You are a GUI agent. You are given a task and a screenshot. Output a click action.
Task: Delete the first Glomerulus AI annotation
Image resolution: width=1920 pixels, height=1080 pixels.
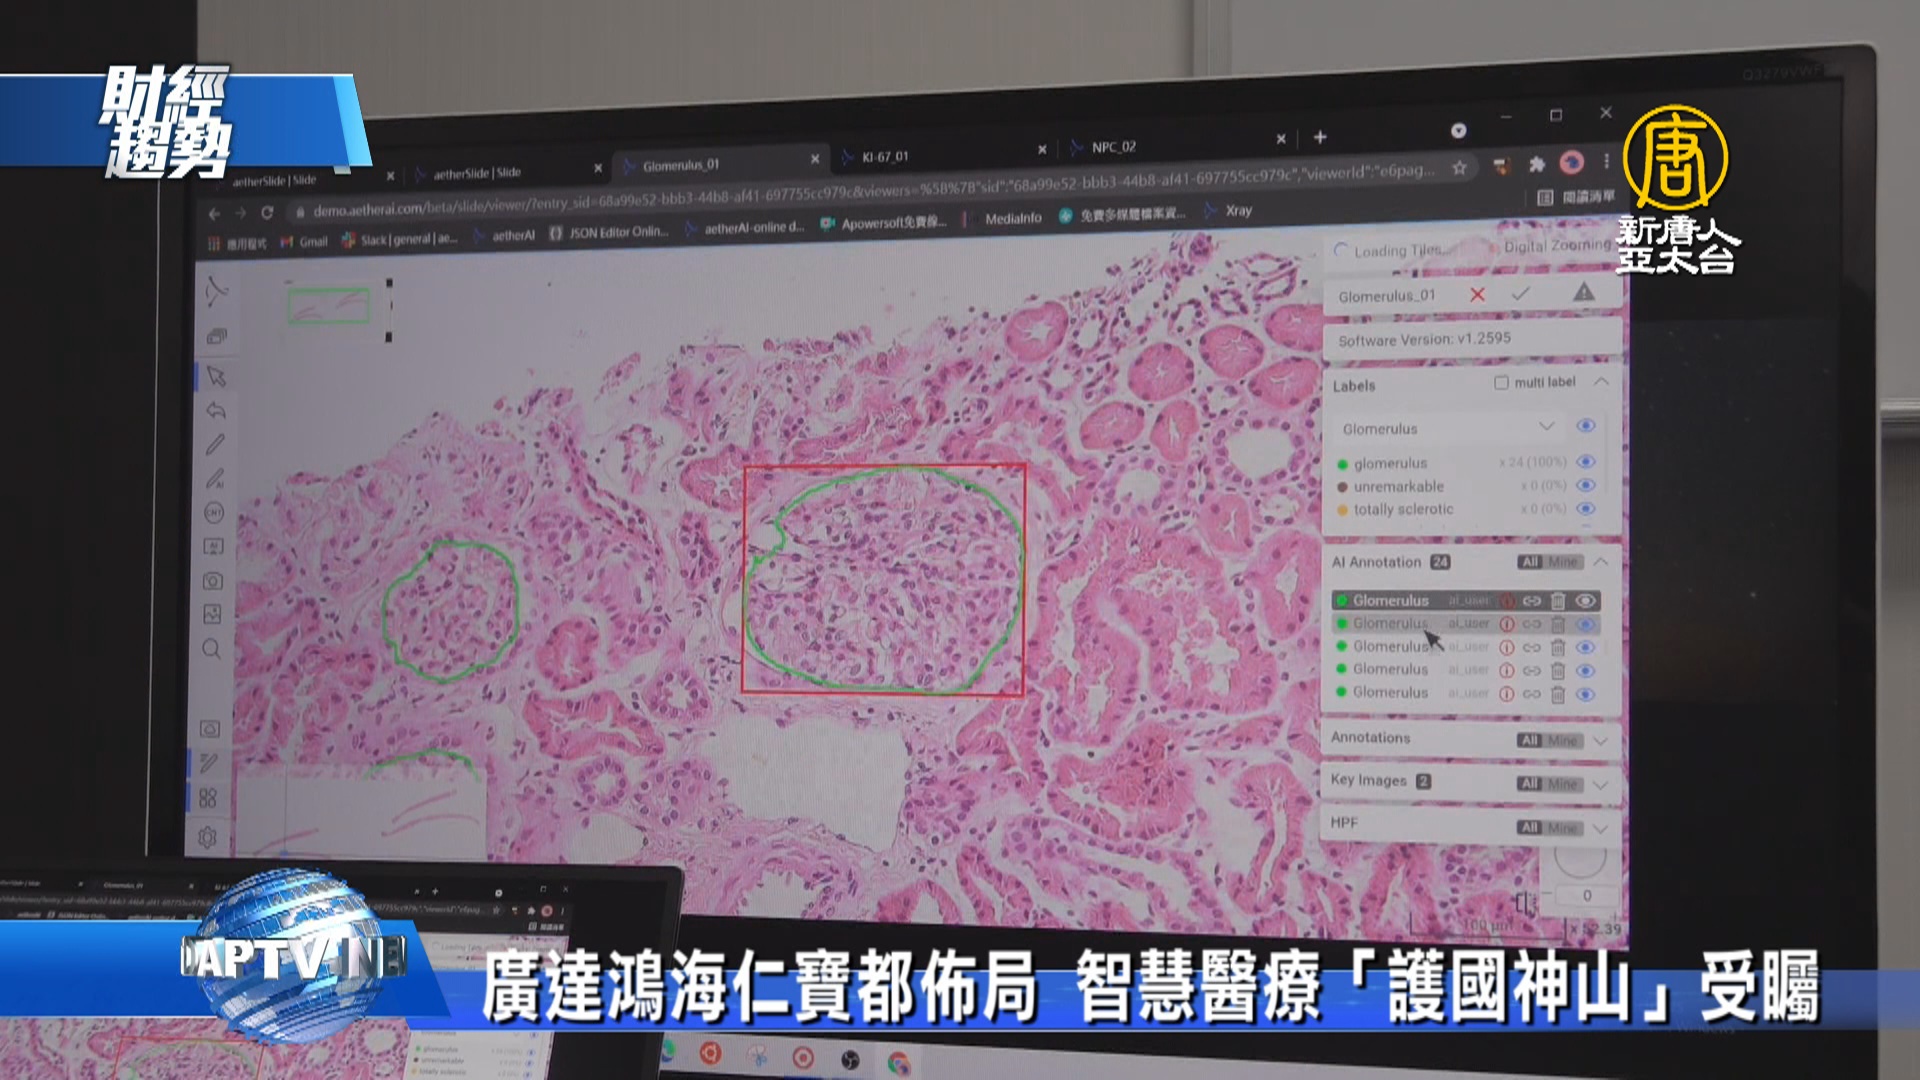(x=1558, y=601)
